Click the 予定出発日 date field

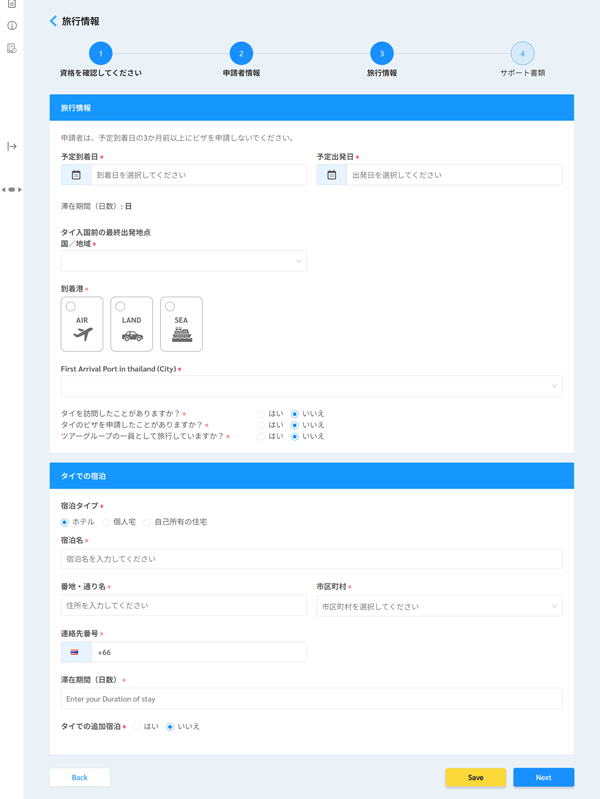coord(439,175)
